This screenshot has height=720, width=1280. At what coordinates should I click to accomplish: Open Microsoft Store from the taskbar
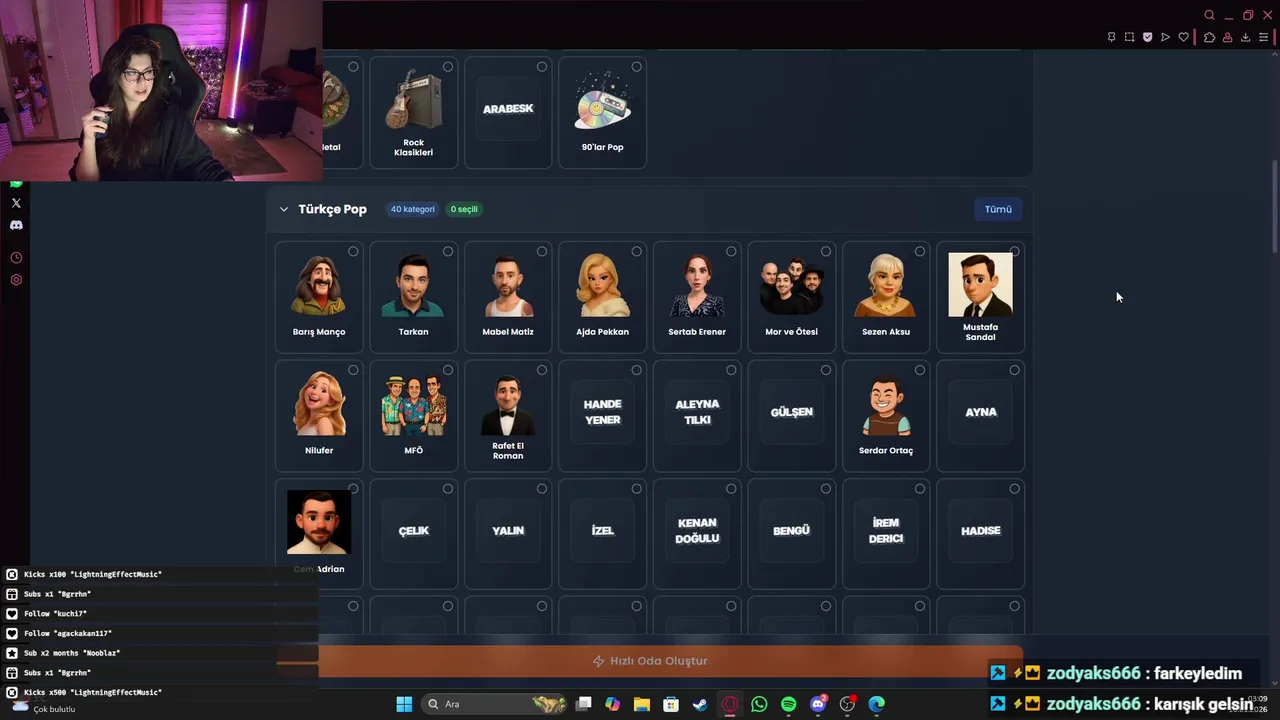click(671, 704)
